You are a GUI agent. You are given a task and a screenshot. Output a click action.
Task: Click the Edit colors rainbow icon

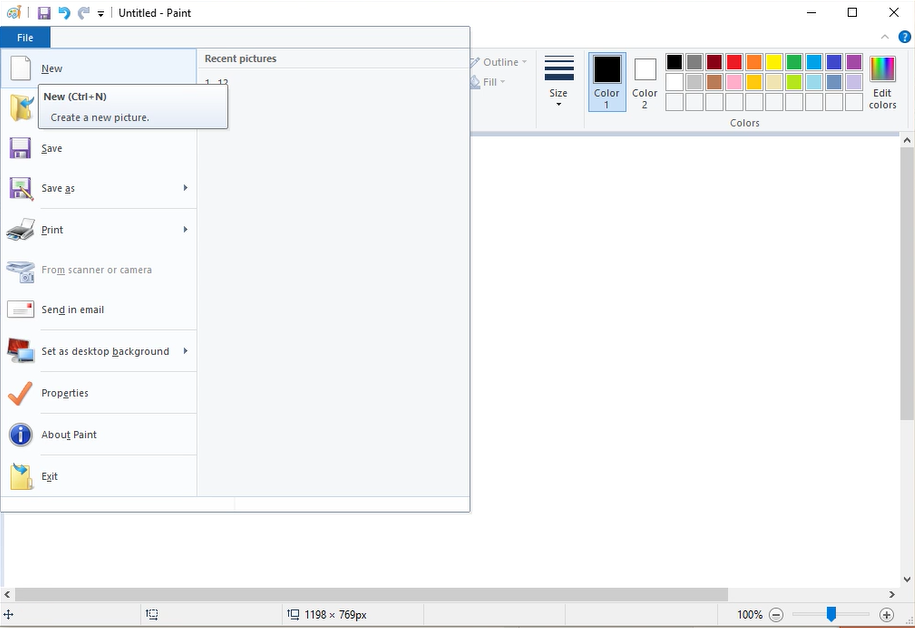[x=882, y=69]
